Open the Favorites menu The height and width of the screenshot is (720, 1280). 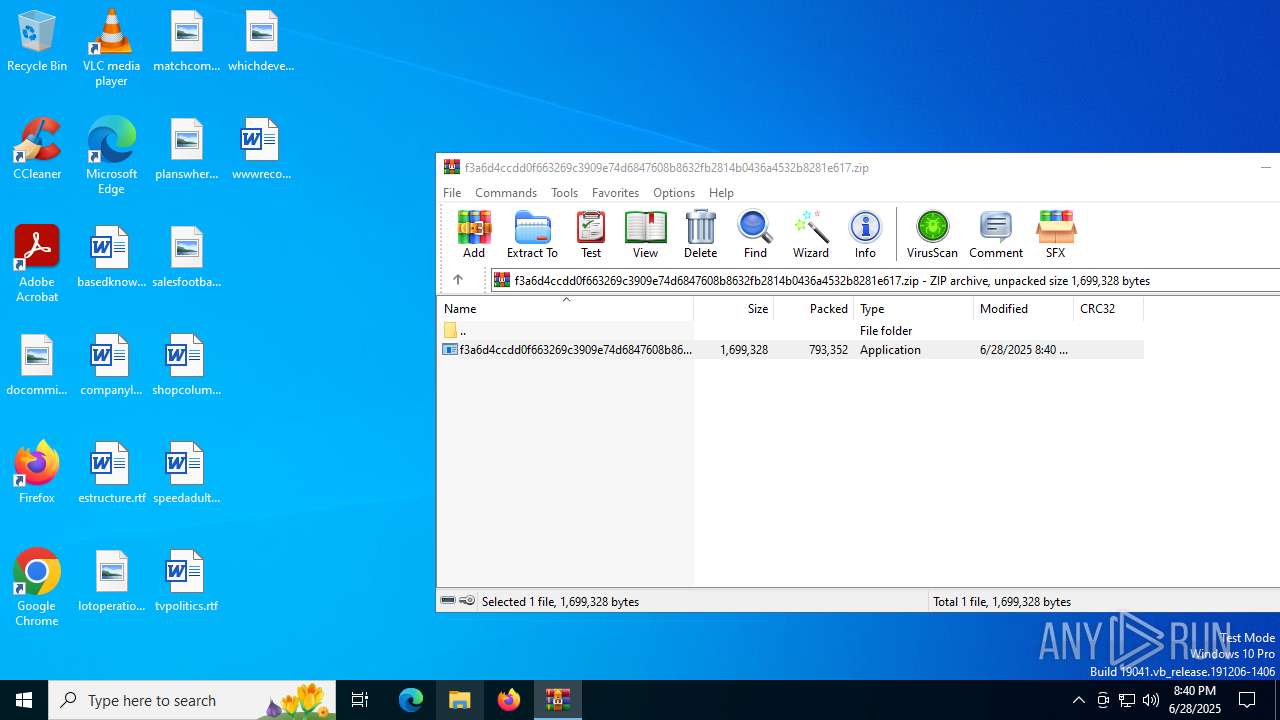coord(615,192)
